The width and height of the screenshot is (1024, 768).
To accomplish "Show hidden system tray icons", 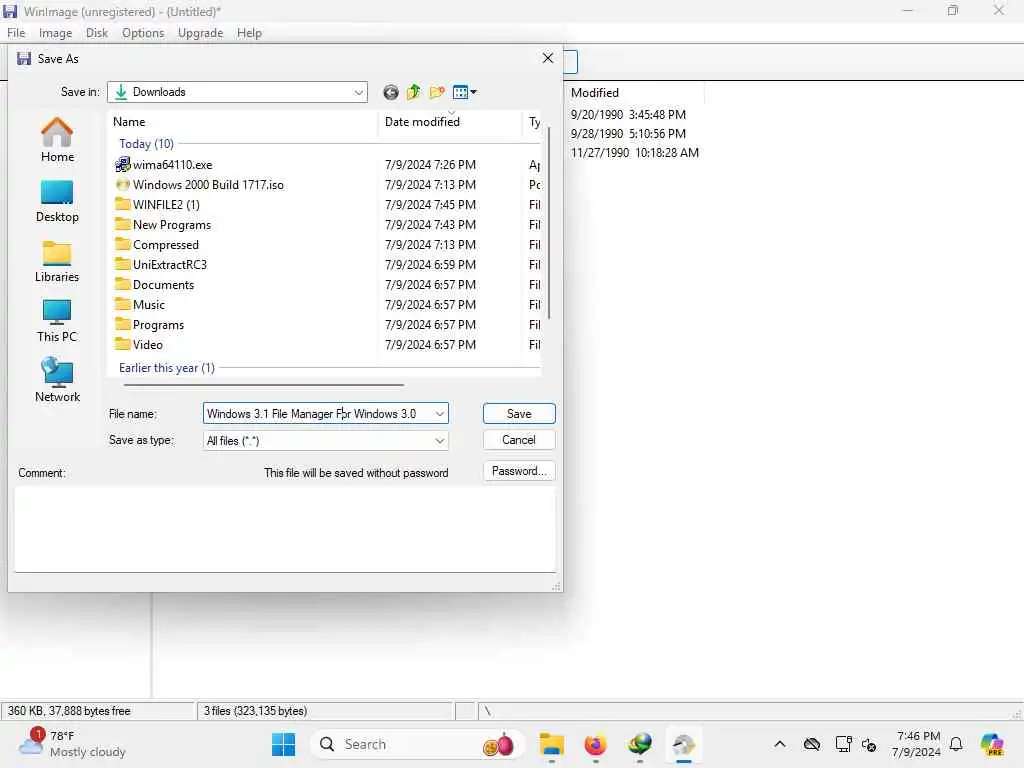I will click(x=780, y=744).
